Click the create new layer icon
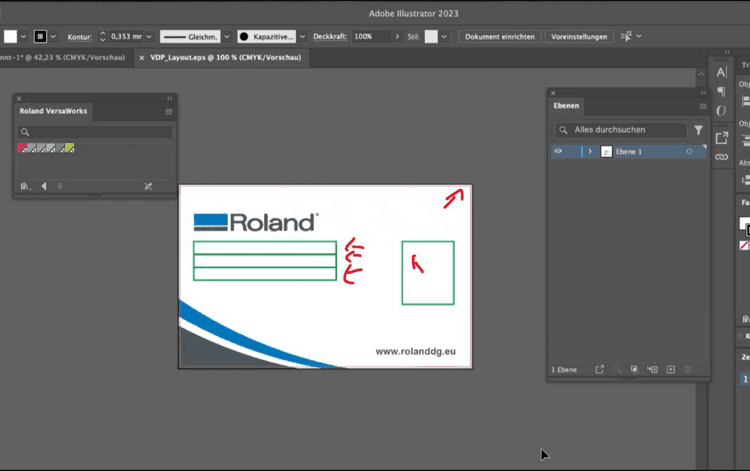This screenshot has height=471, width=750. tap(671, 369)
